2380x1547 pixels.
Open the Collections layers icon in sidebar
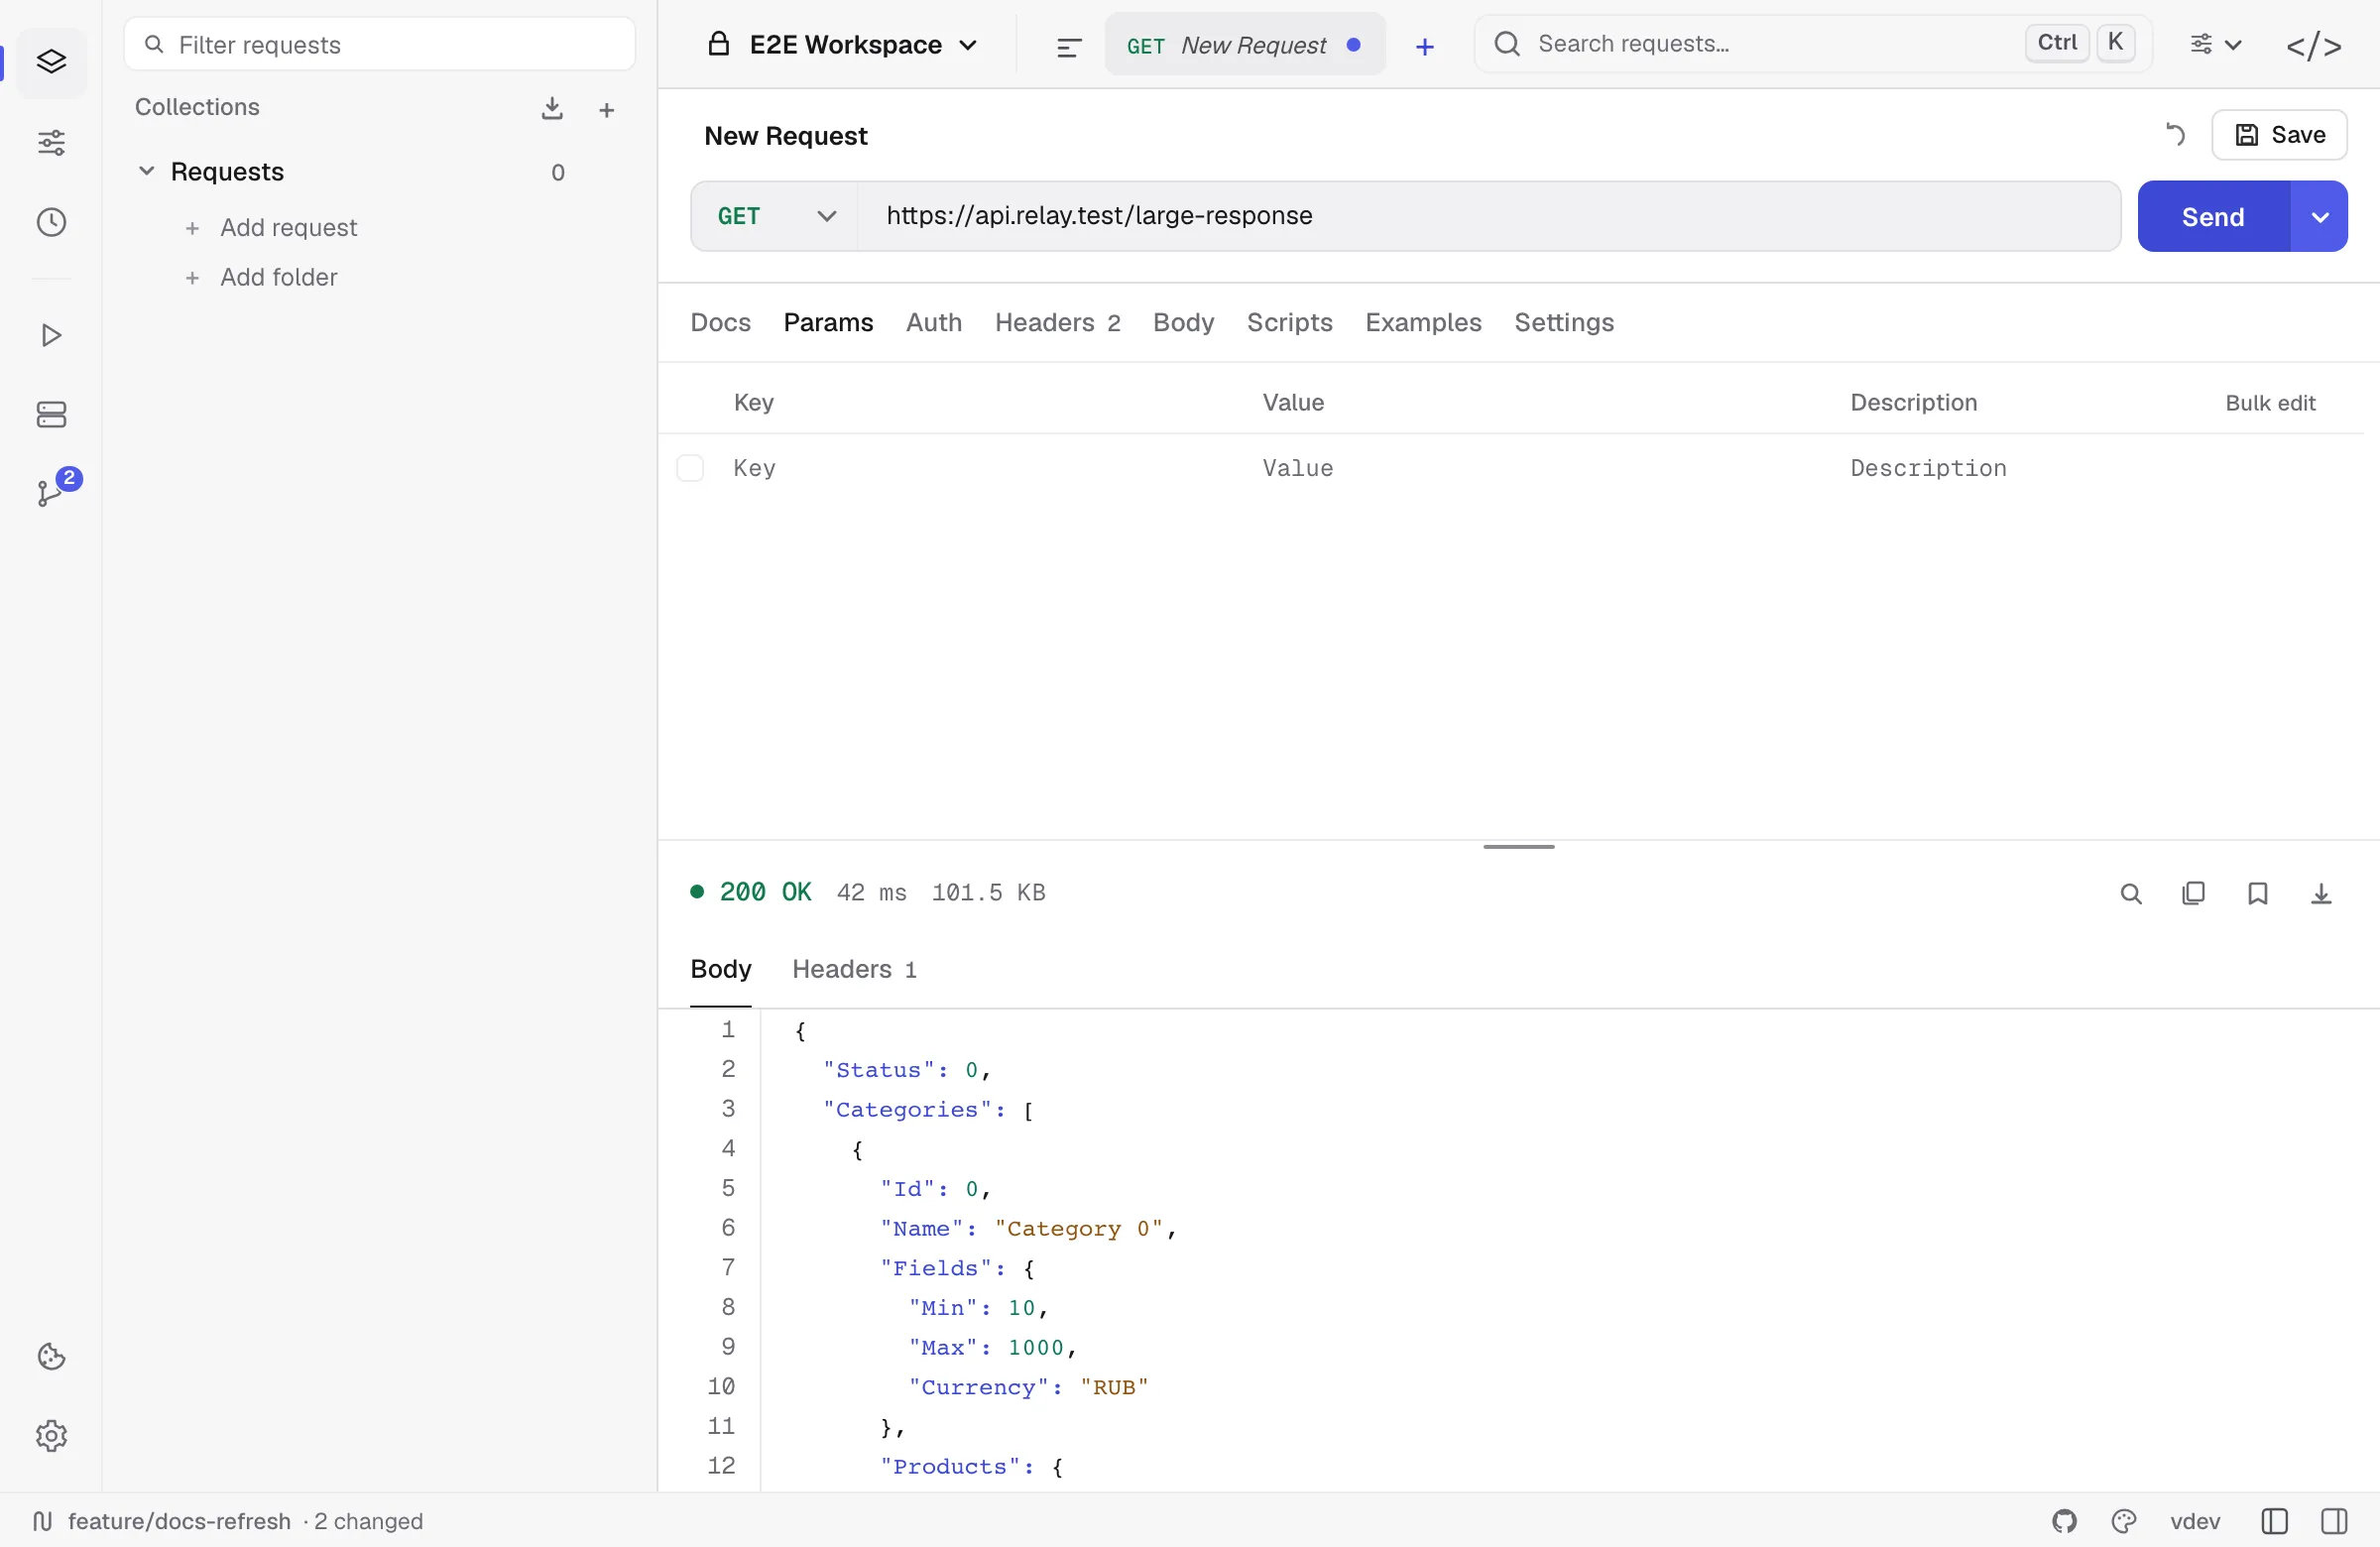tap(51, 62)
